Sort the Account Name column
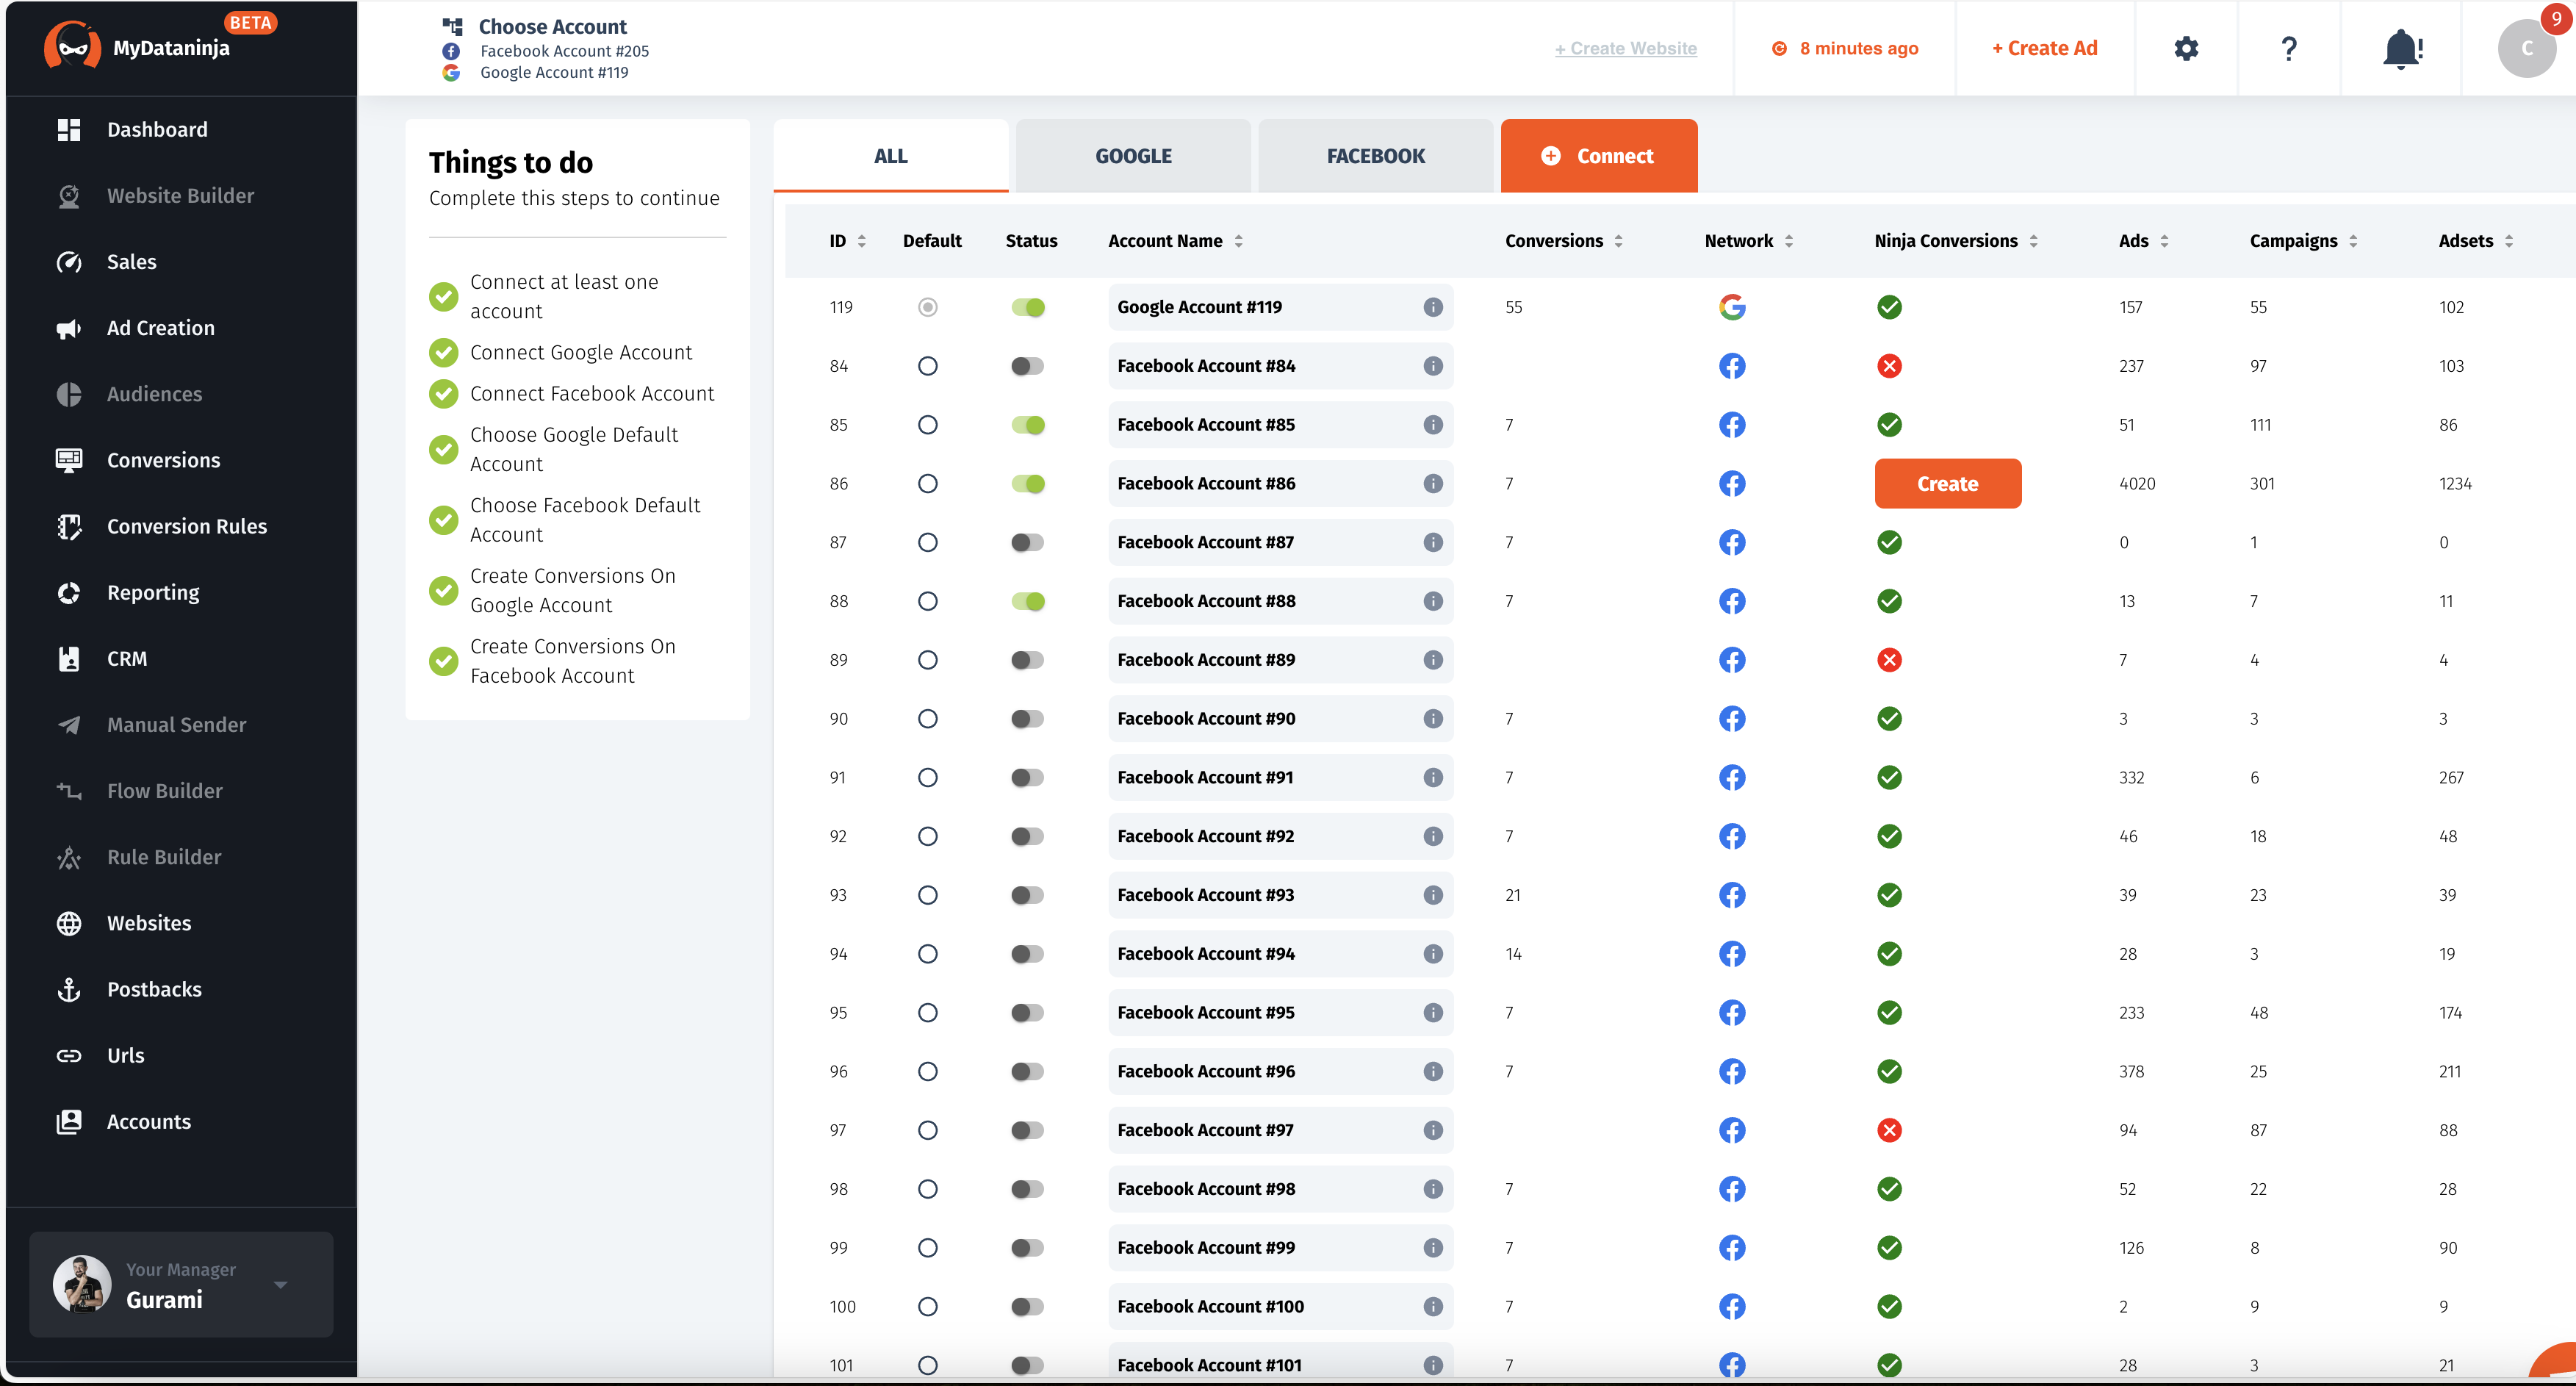Image resolution: width=2576 pixels, height=1386 pixels. [1238, 240]
